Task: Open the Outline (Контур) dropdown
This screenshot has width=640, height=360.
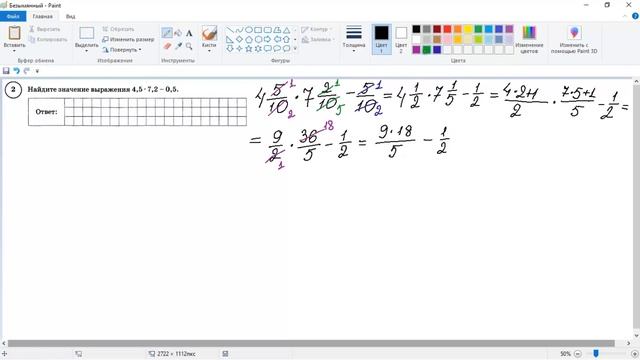Action: (x=317, y=29)
